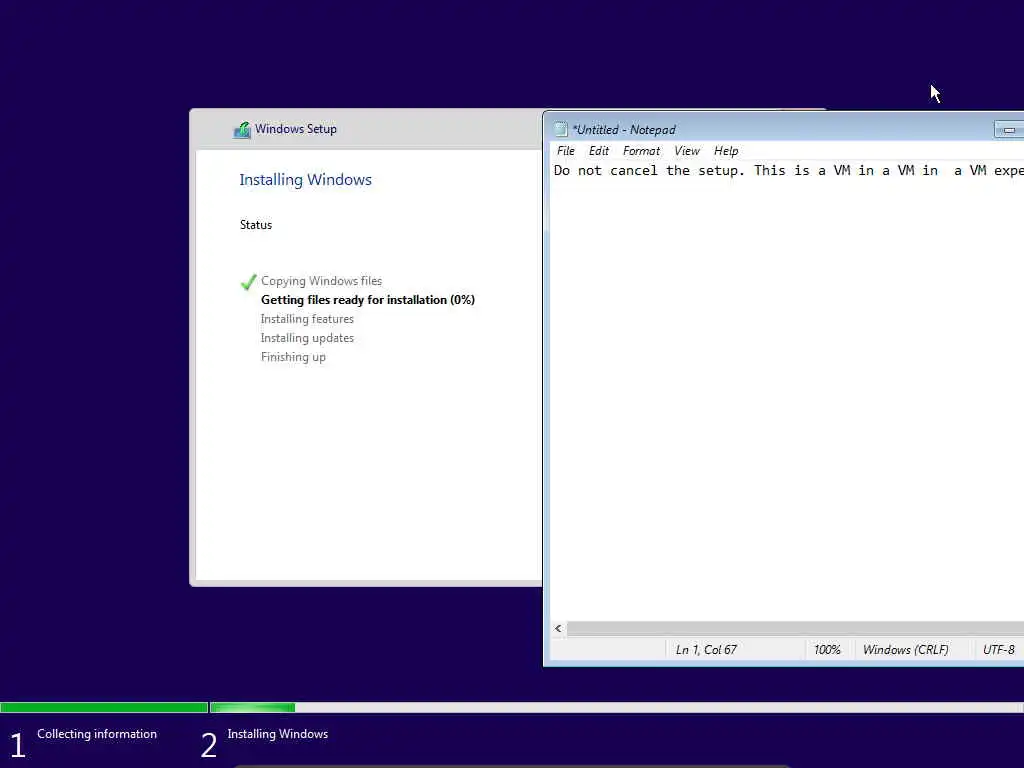
Task: Click the 'Ln 1, Col 67' status entry
Action: point(706,650)
